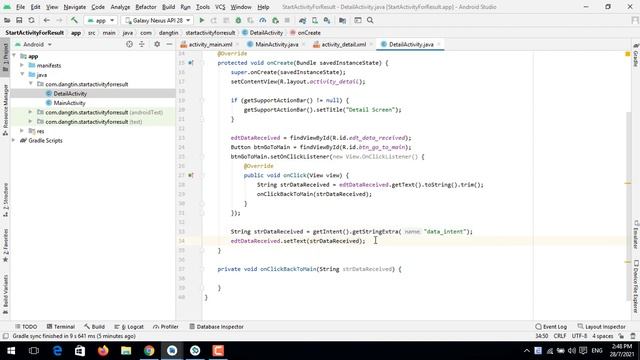Click the Make Project hammer icon

pyautogui.click(x=74, y=20)
